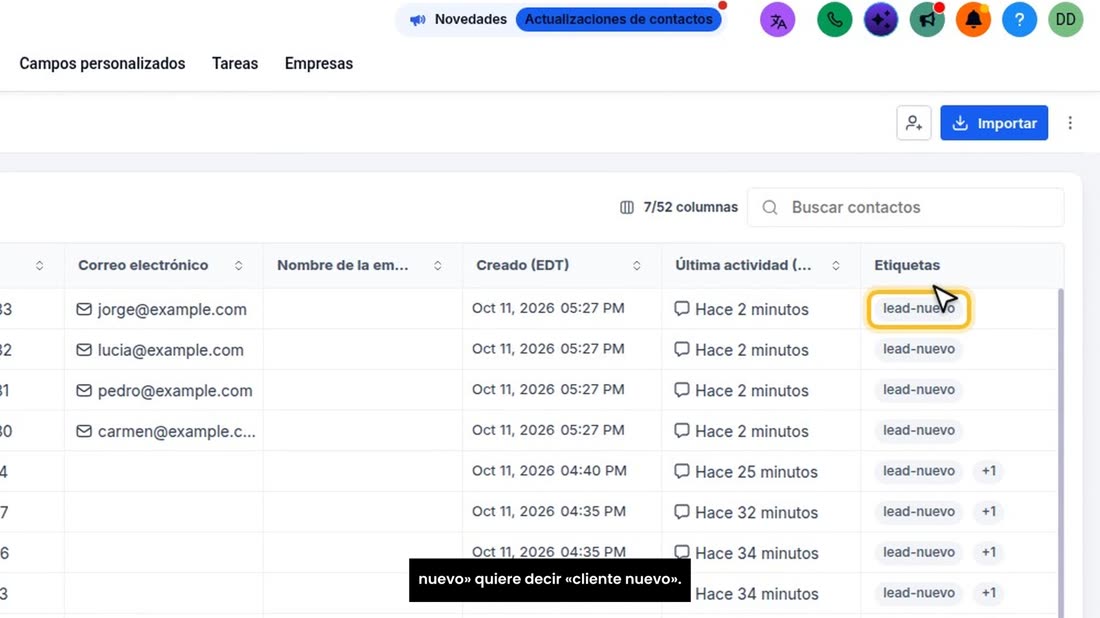Sort by Nombre de la empresa column
1100x618 pixels.
(438, 265)
